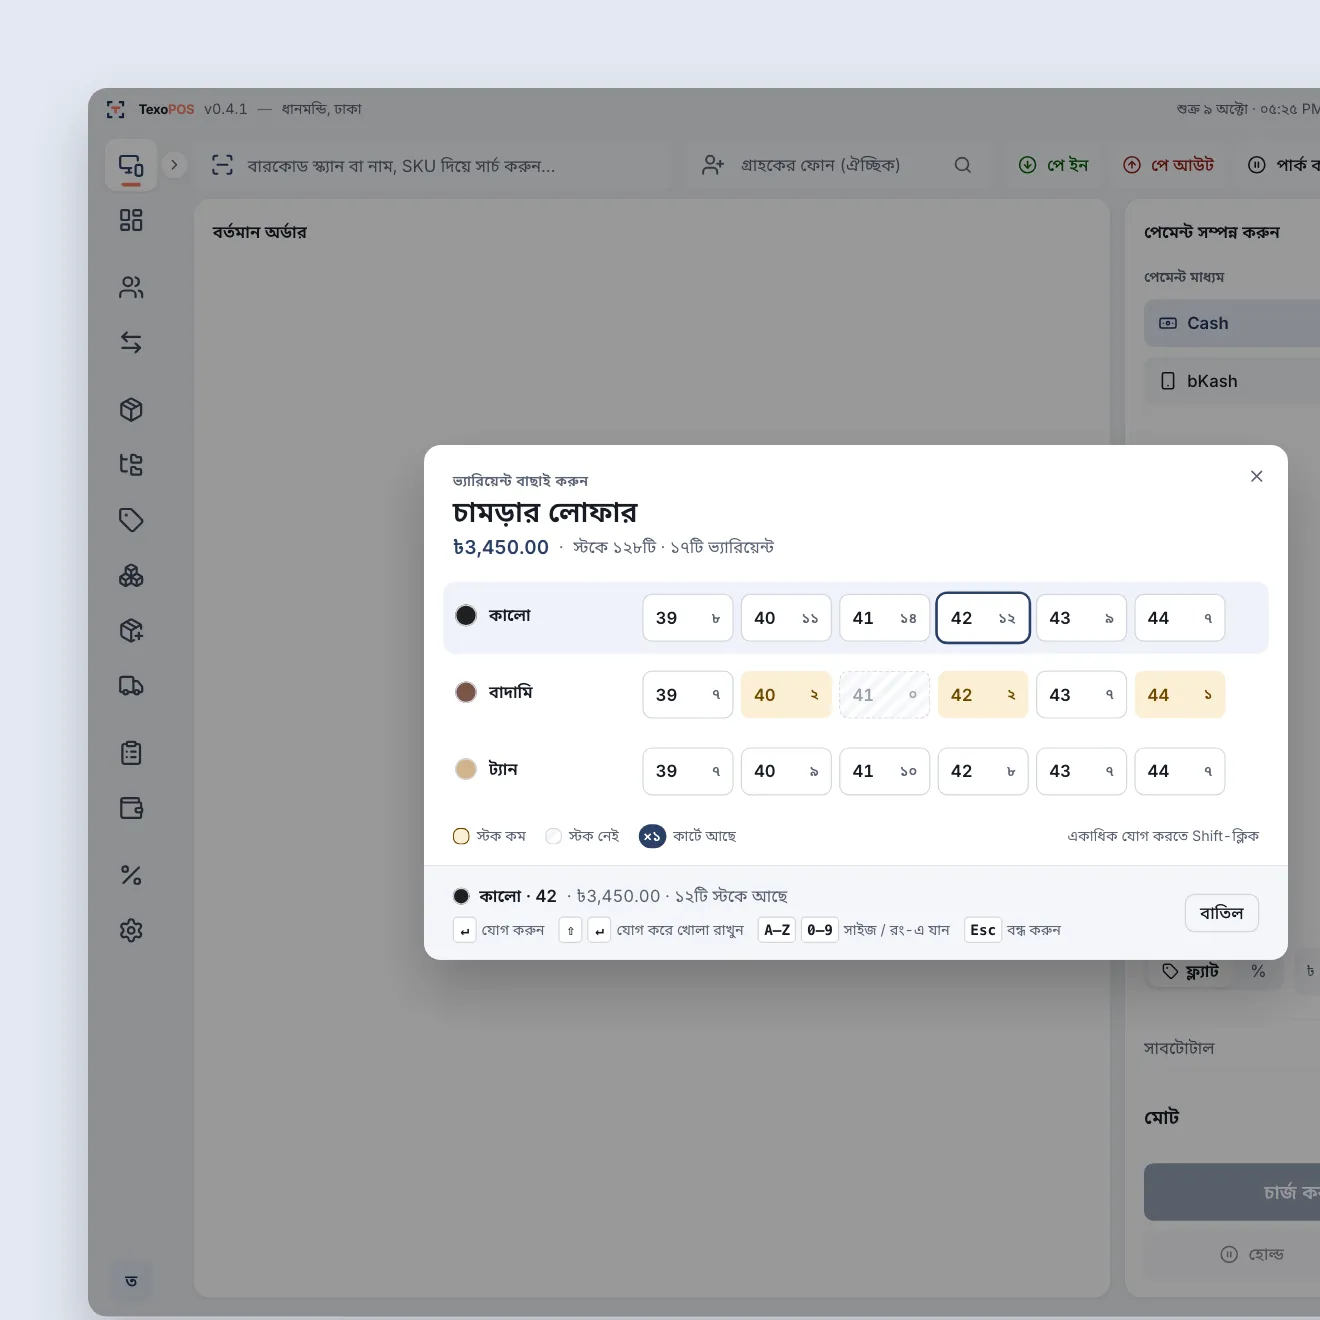This screenshot has height=1320, width=1320.
Task: Open the transfer arrows icon in sidebar
Action: click(131, 343)
